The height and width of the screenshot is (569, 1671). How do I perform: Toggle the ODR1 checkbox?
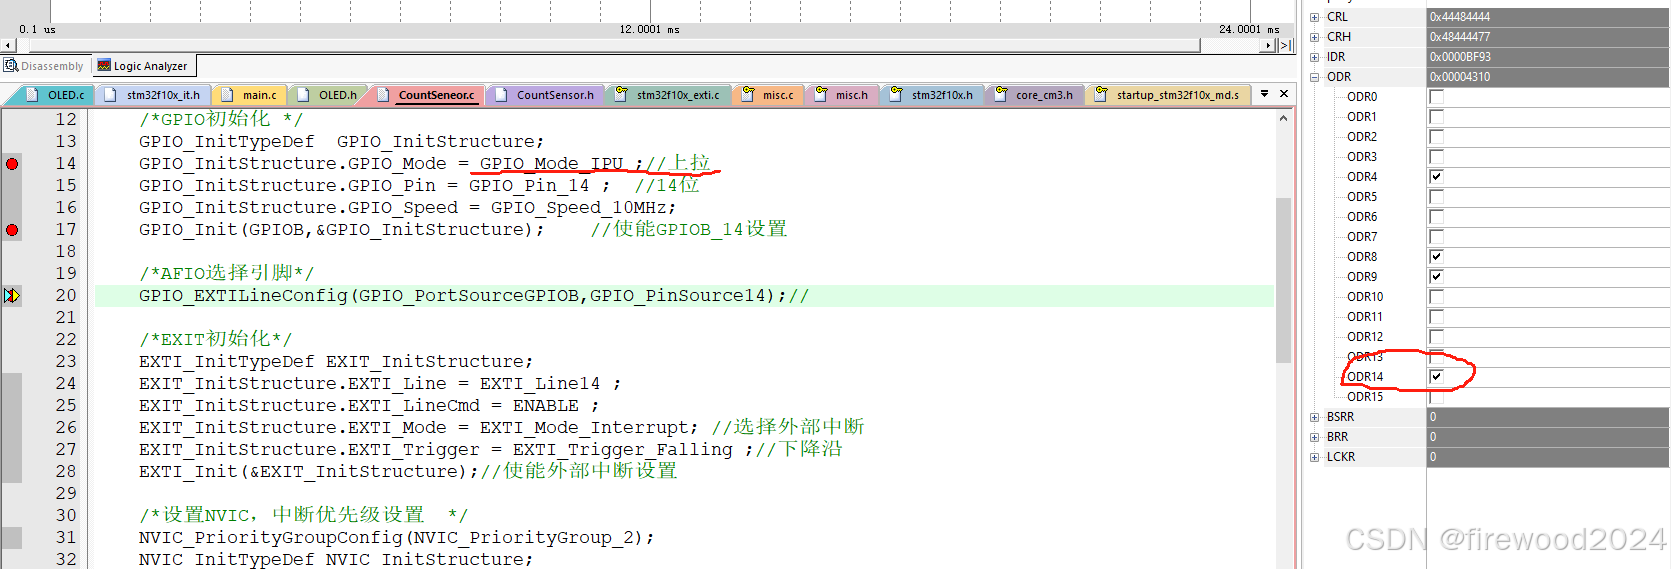[1436, 117]
